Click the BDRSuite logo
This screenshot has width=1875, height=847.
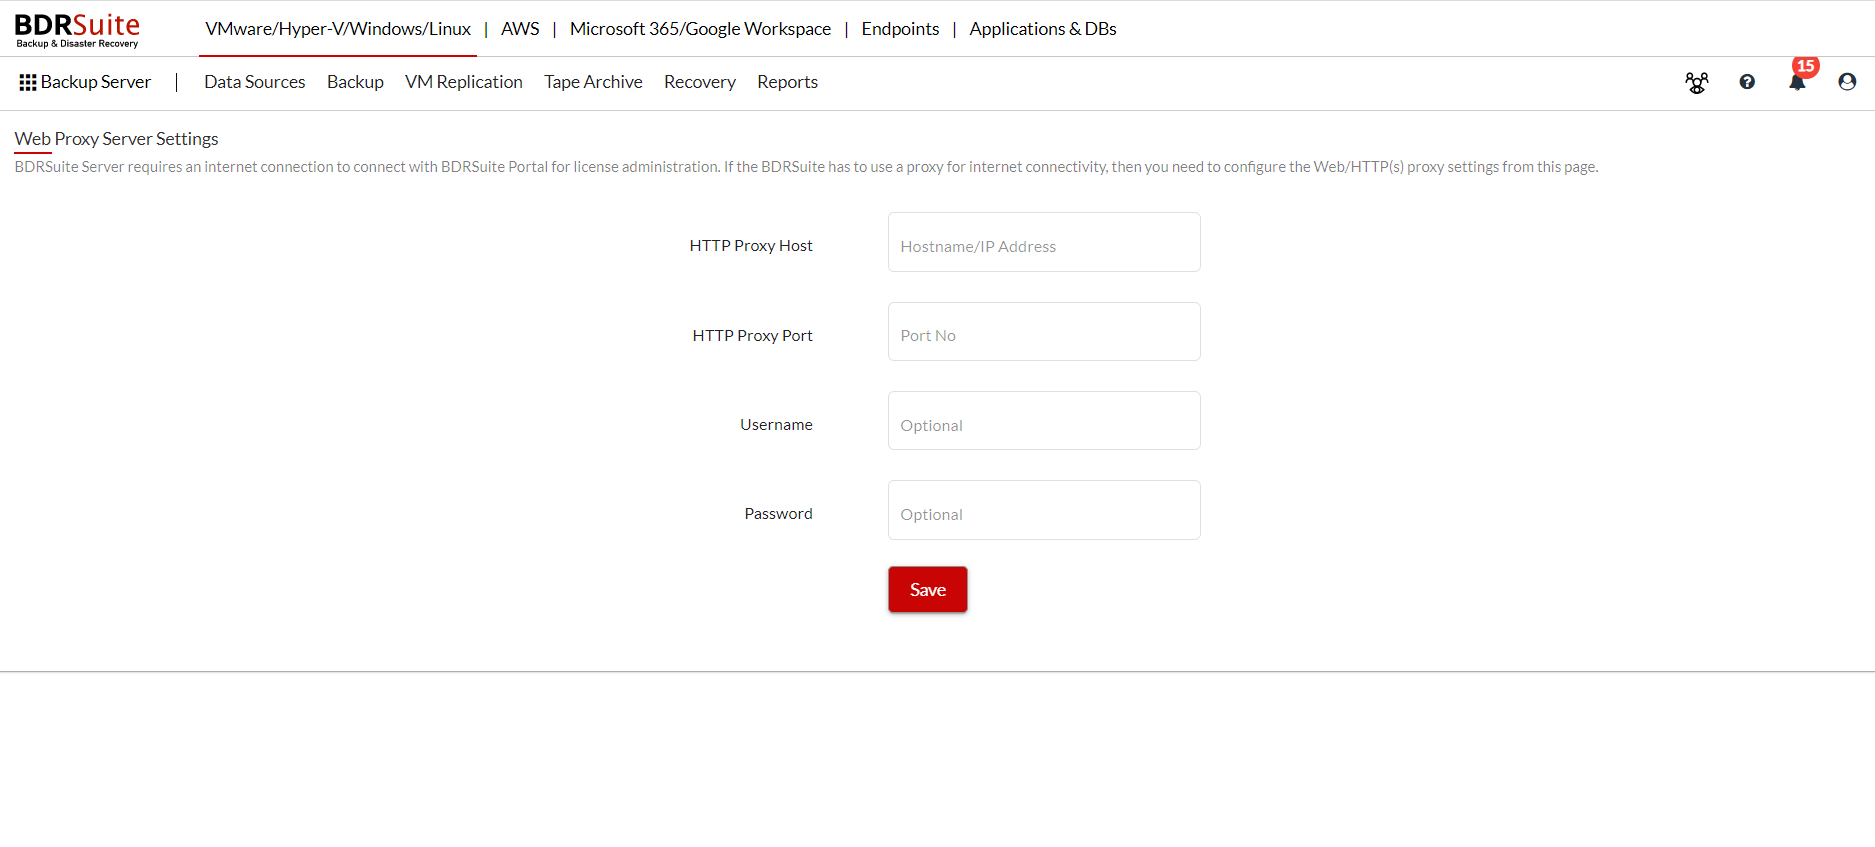[77, 30]
